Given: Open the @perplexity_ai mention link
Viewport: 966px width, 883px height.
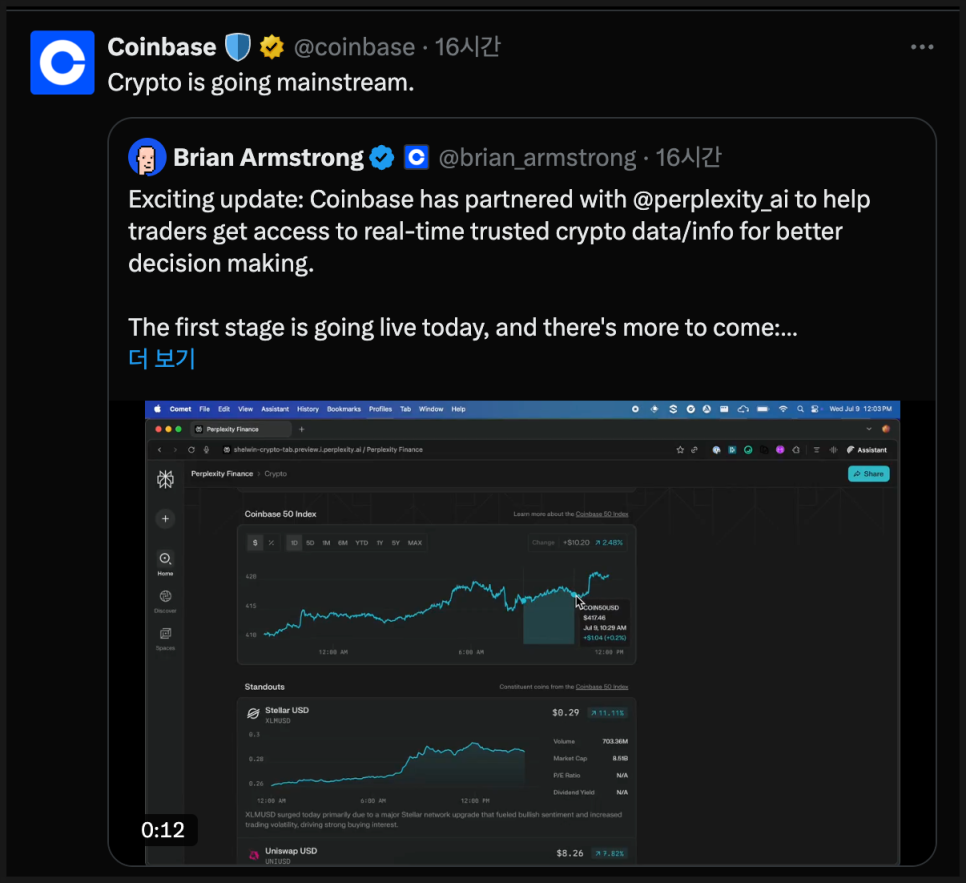Looking at the screenshot, I should [x=710, y=200].
